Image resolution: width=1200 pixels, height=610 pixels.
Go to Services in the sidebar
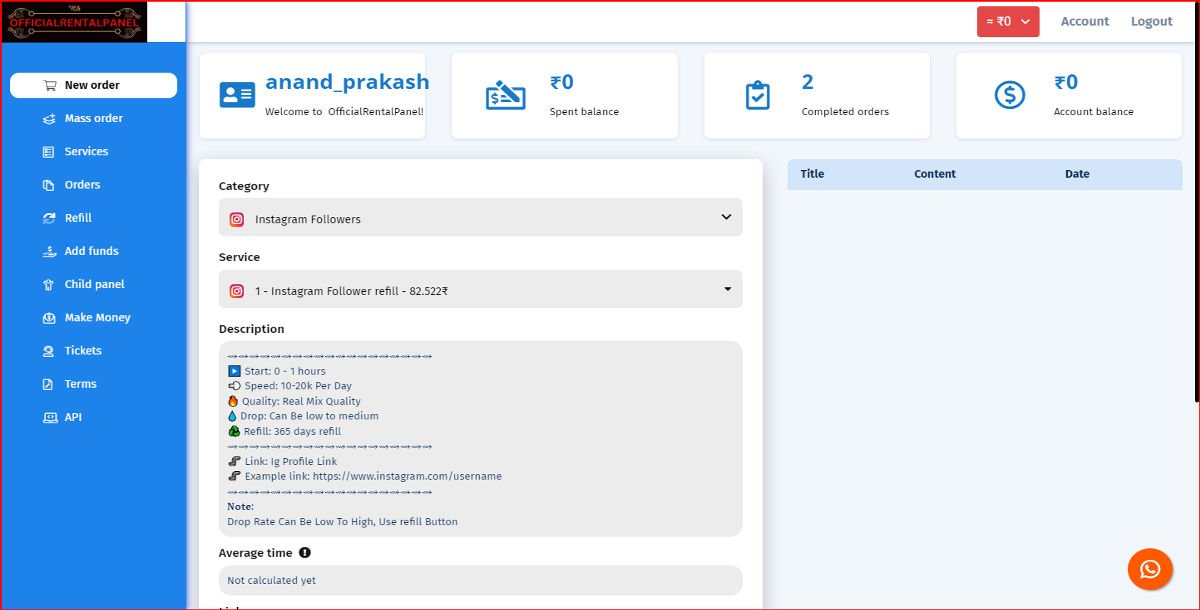click(x=86, y=152)
